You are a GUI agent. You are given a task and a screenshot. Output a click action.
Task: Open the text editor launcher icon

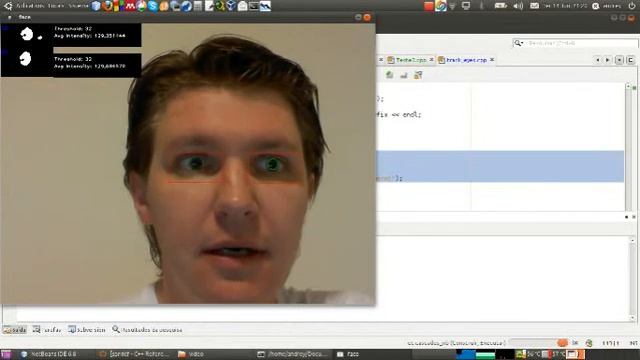point(209,6)
